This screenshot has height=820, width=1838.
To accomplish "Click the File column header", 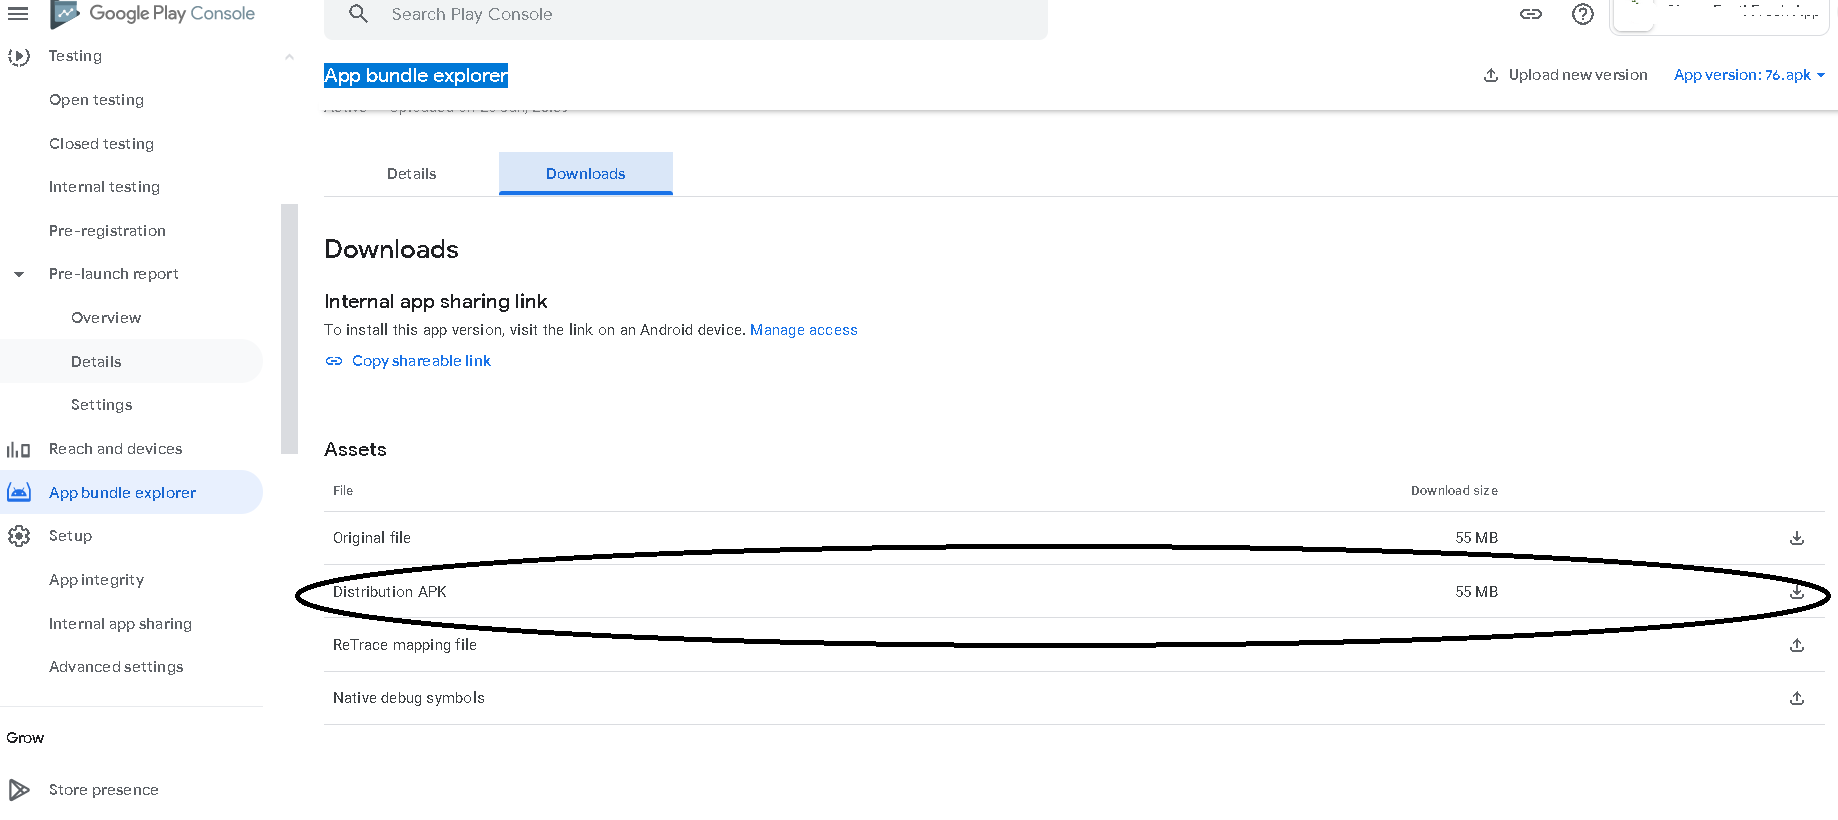I will pos(343,491).
